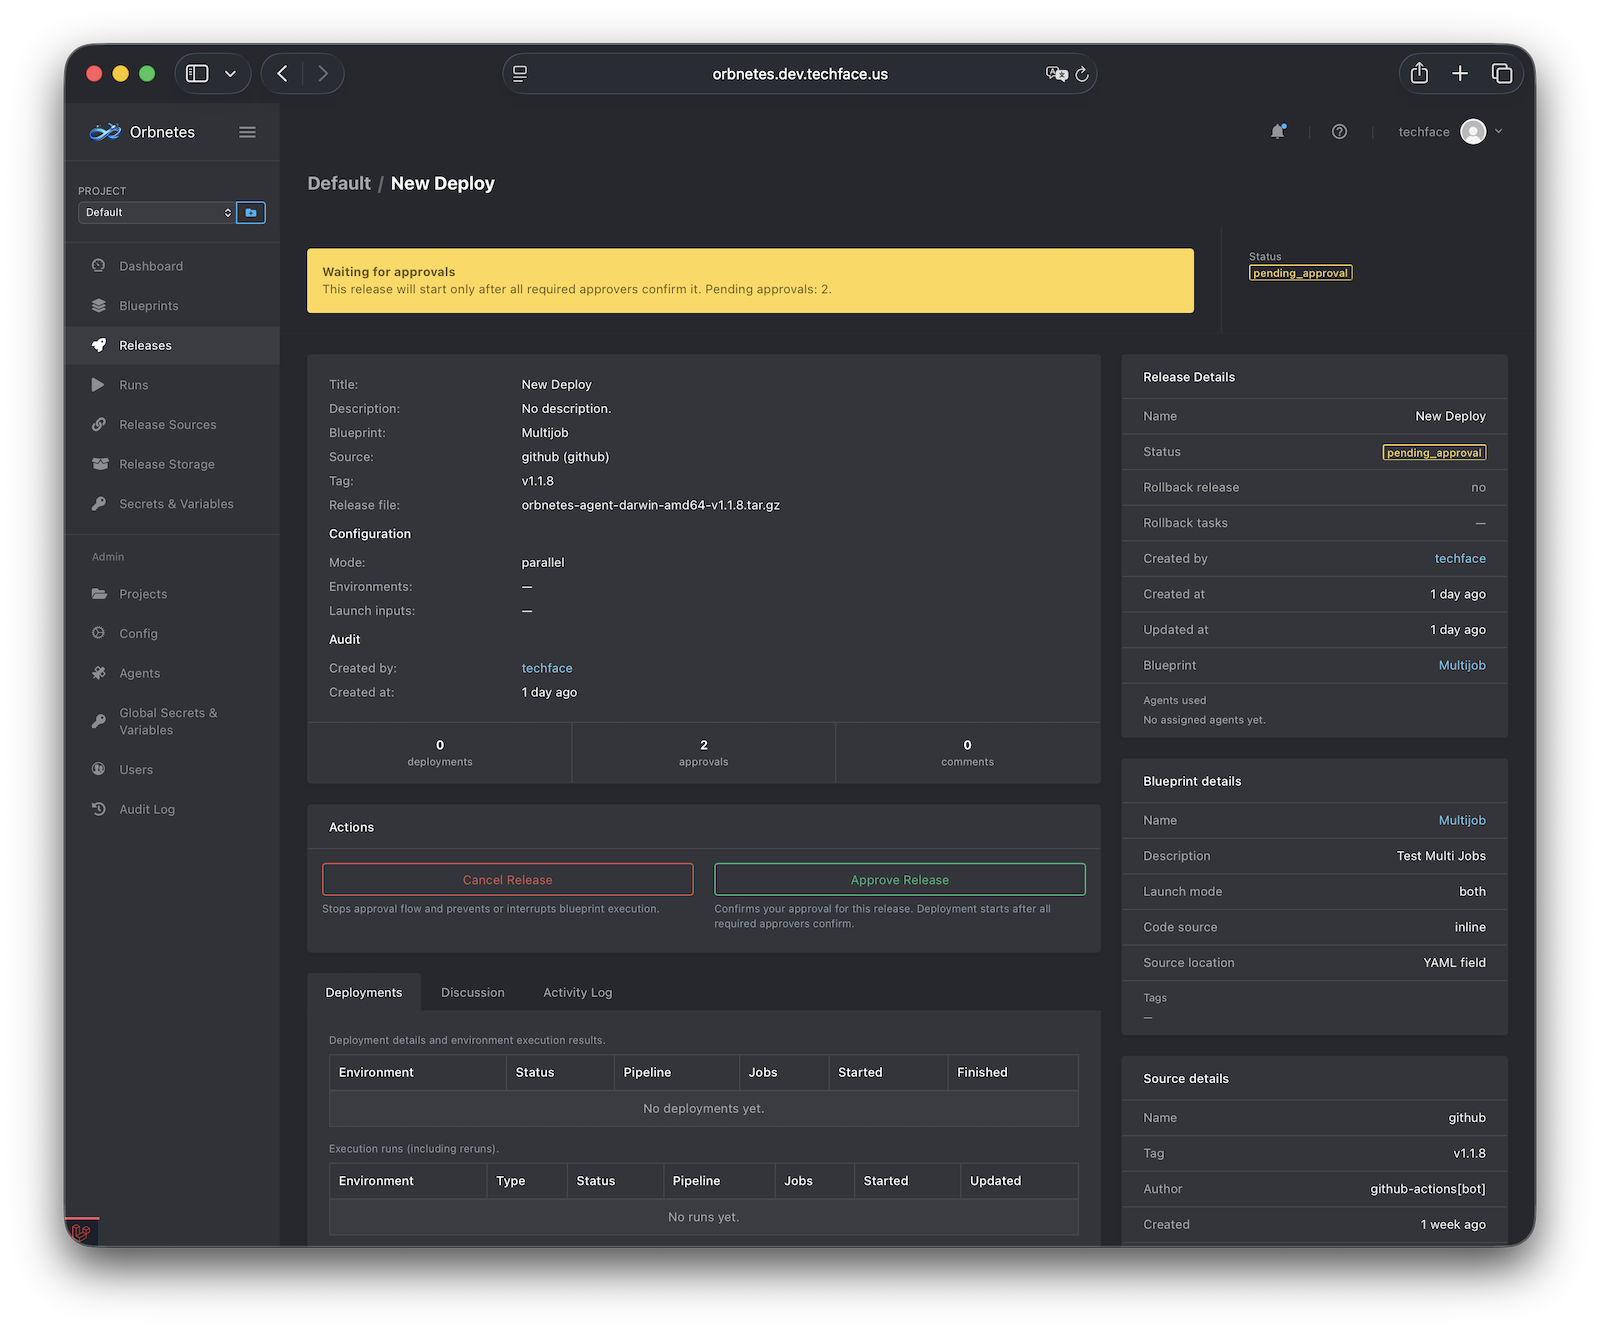Click the notifications bell icon
1600x1332 pixels.
tap(1278, 131)
